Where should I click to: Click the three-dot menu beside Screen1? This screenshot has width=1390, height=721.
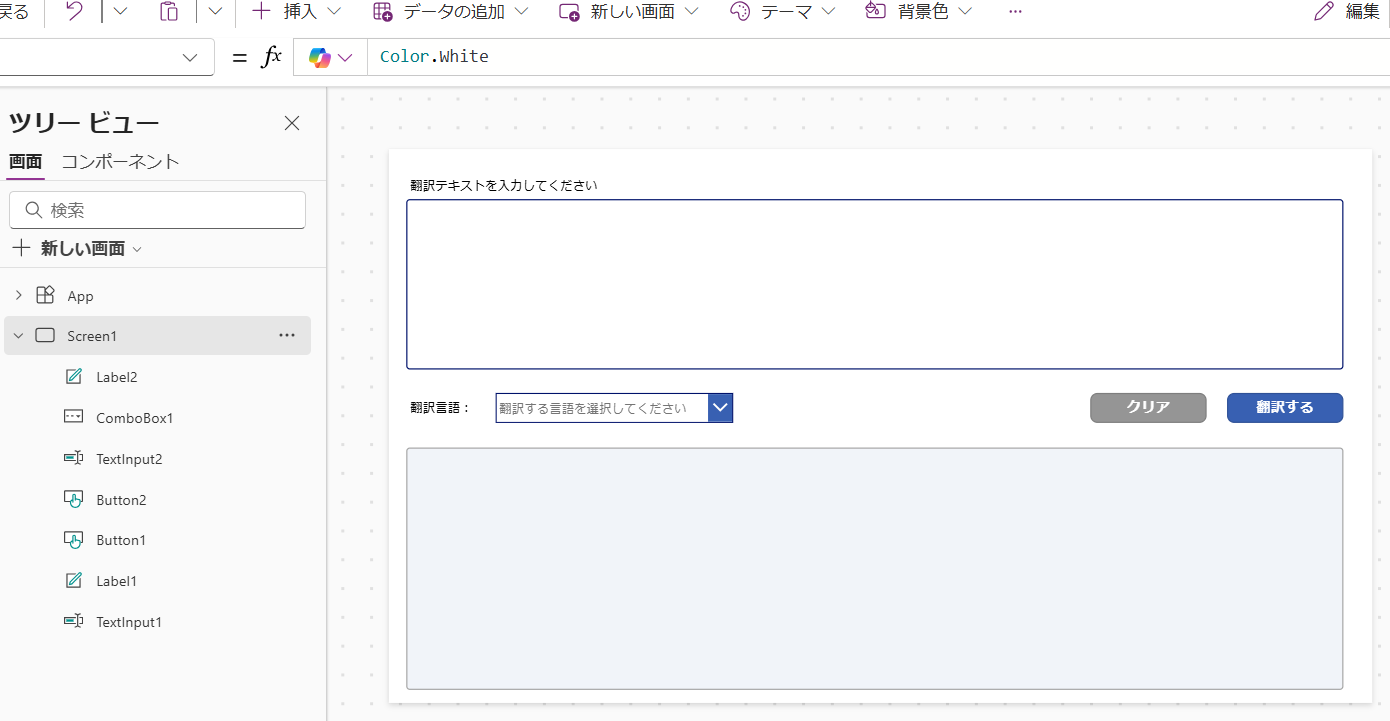click(287, 336)
